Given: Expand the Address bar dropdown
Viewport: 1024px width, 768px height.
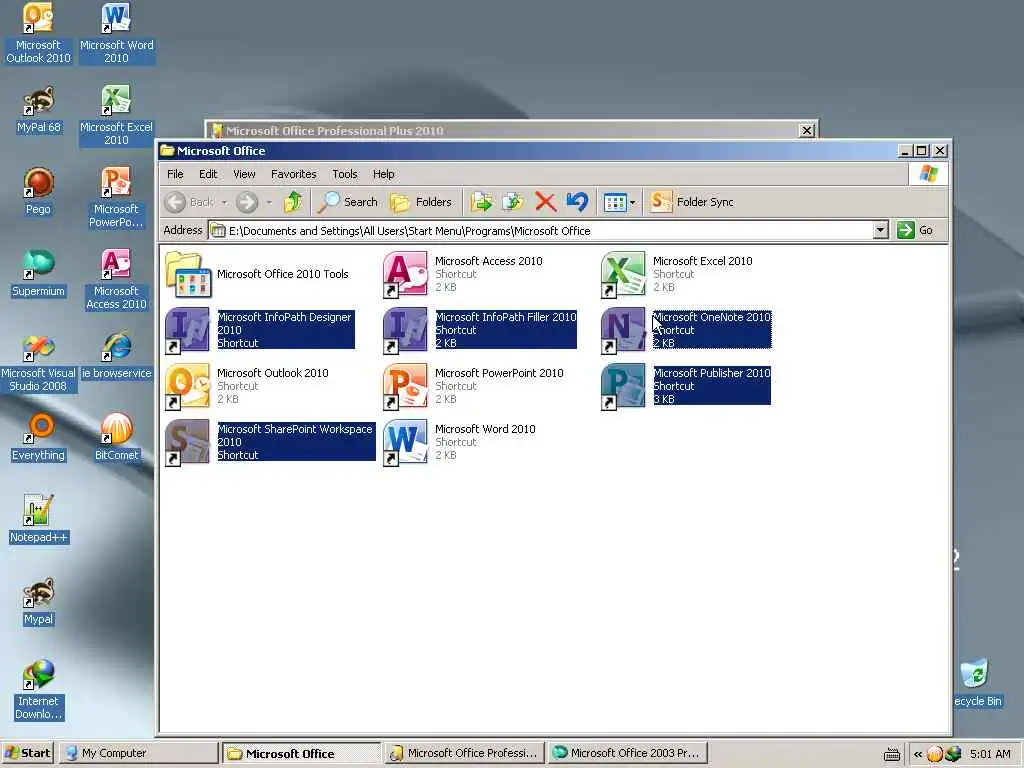Looking at the screenshot, I should [880, 230].
